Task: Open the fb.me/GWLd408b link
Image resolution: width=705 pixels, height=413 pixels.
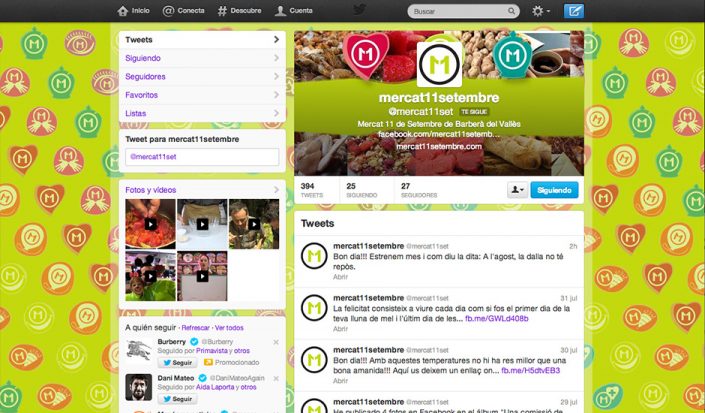Action: click(x=496, y=319)
